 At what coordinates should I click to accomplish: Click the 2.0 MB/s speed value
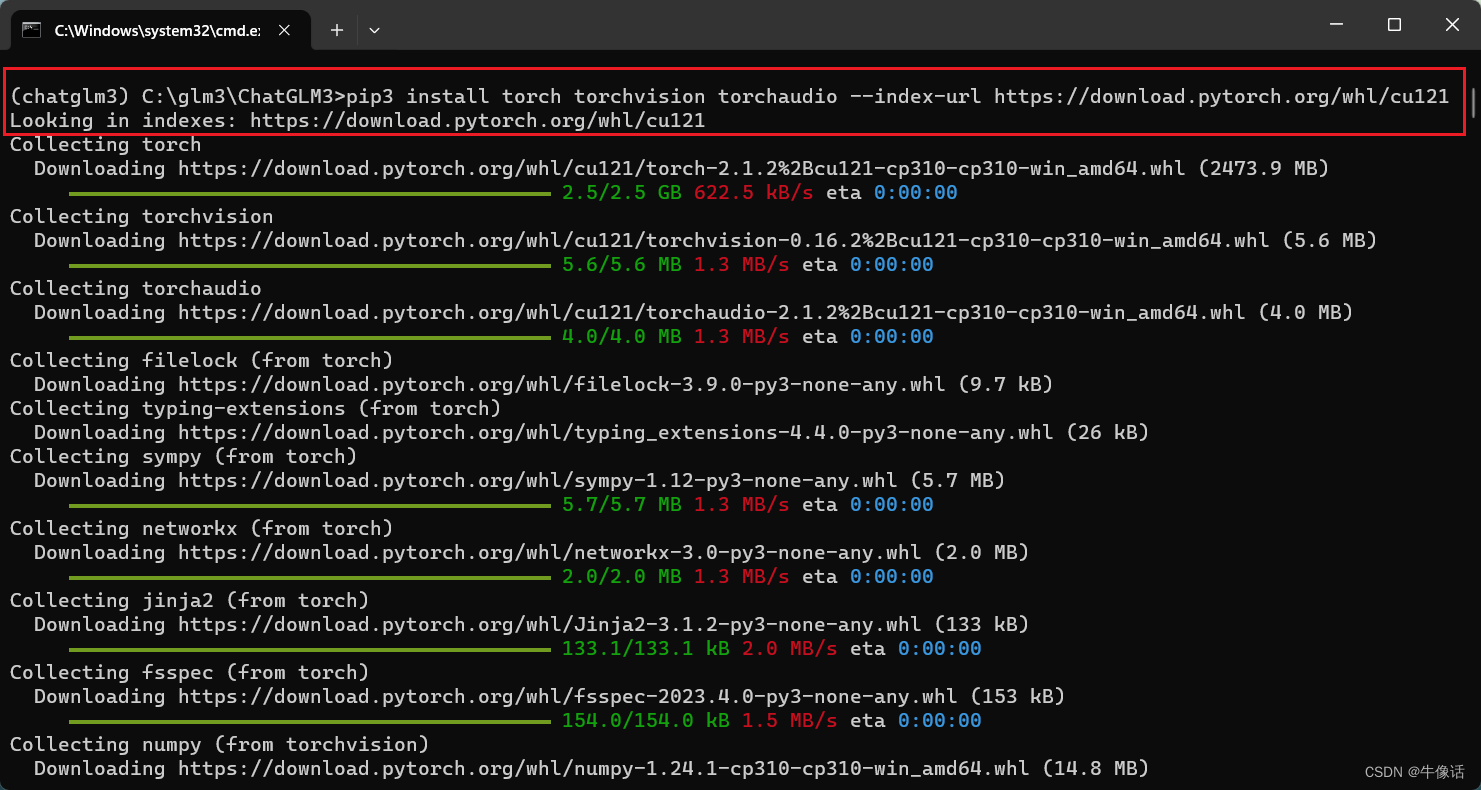(789, 648)
